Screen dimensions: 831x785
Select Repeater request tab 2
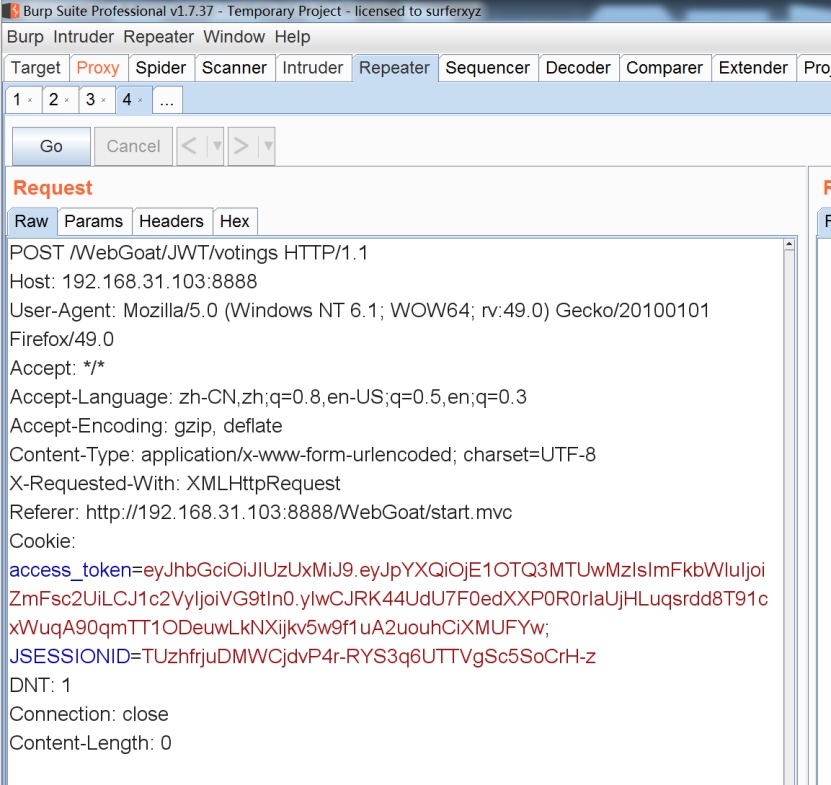[54, 100]
